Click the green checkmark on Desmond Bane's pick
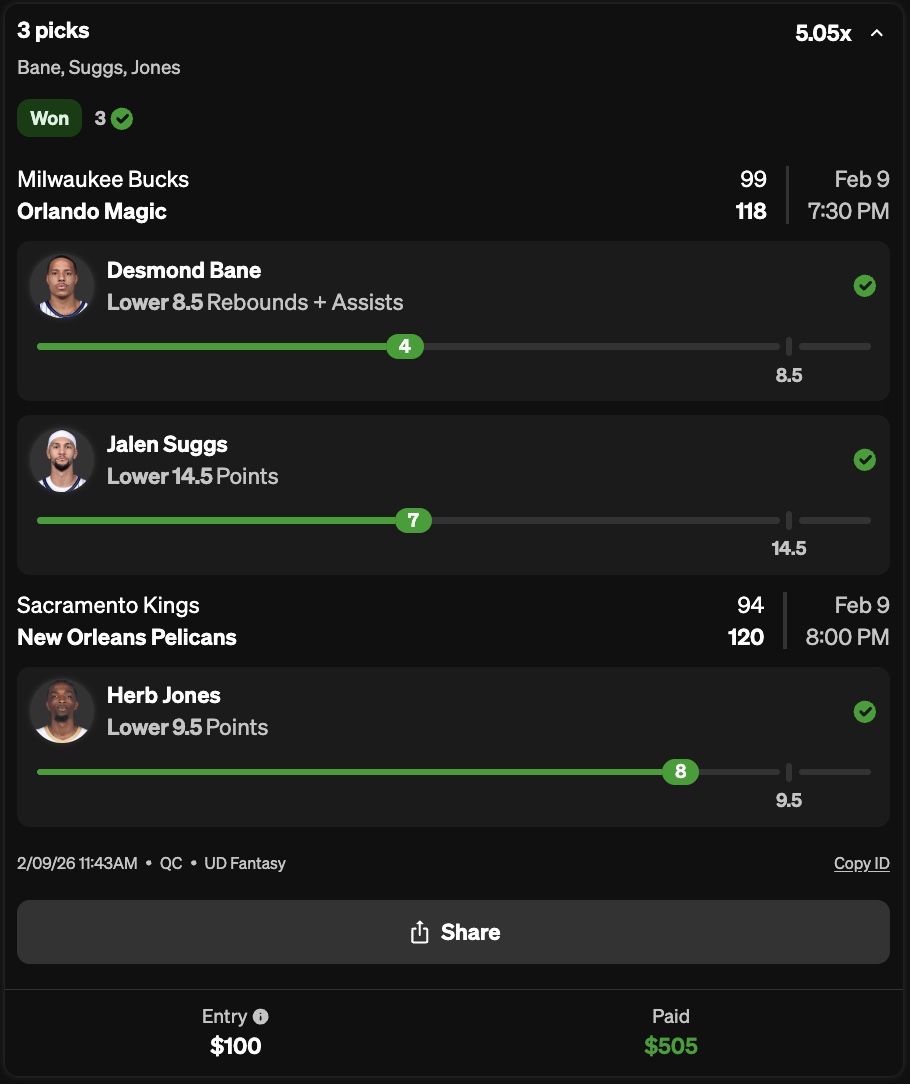This screenshot has height=1084, width=910. [865, 287]
